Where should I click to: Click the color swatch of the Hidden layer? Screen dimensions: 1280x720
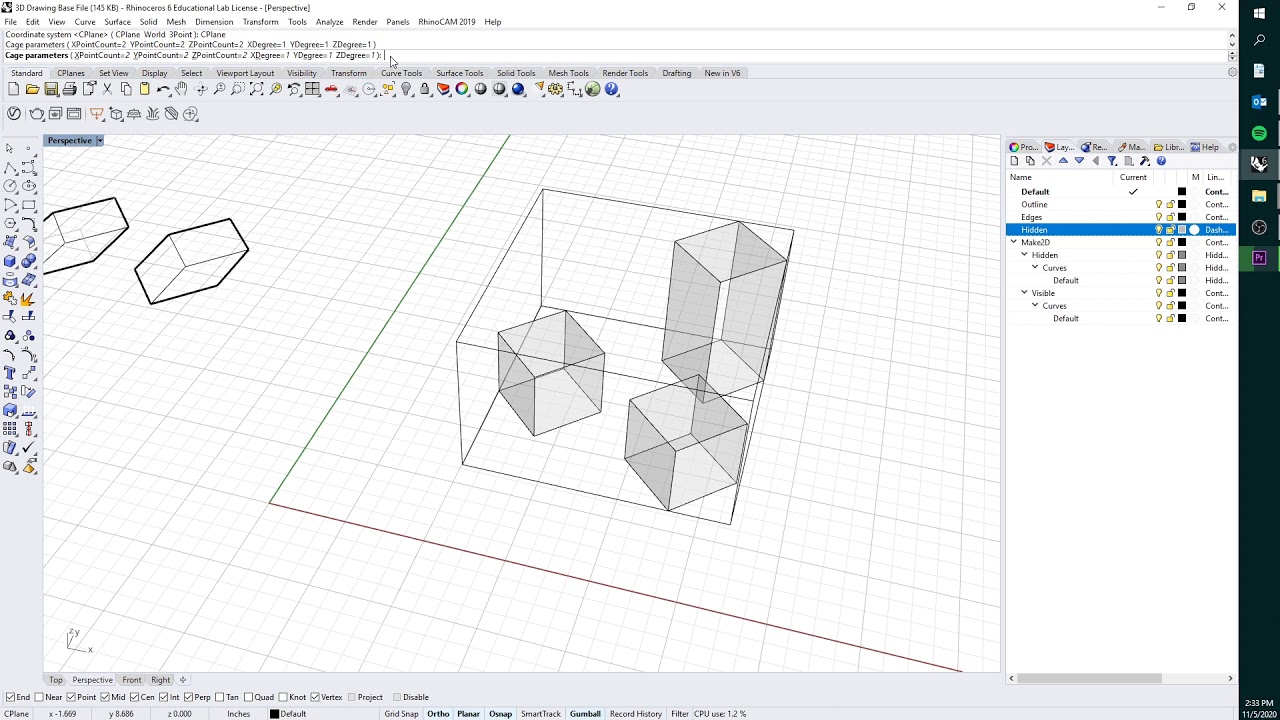[x=1182, y=230]
